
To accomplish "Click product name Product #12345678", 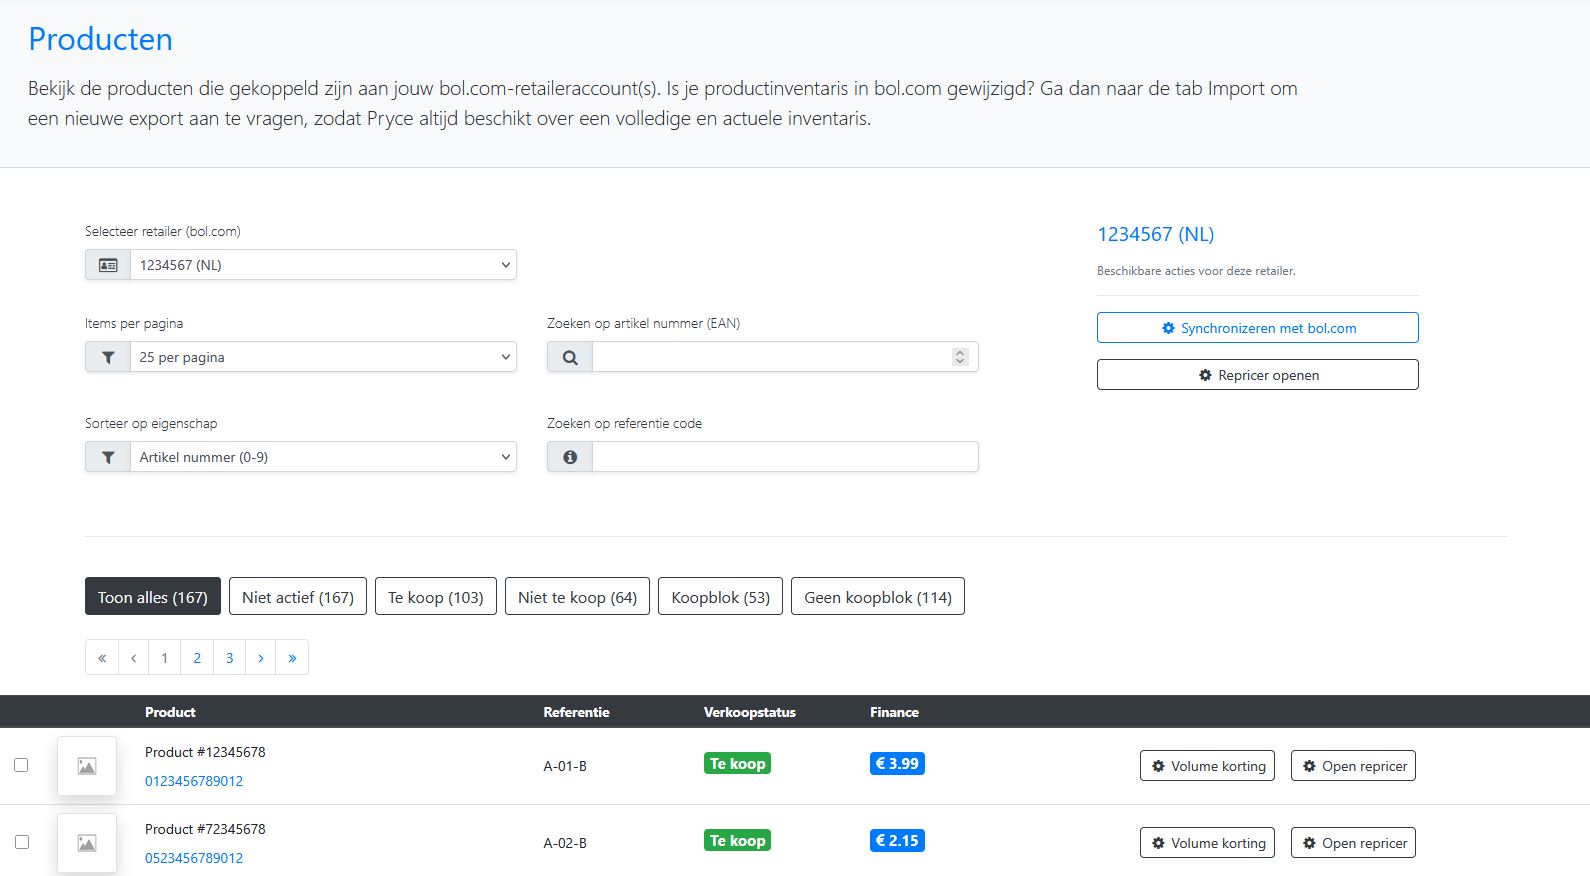I will [x=205, y=752].
